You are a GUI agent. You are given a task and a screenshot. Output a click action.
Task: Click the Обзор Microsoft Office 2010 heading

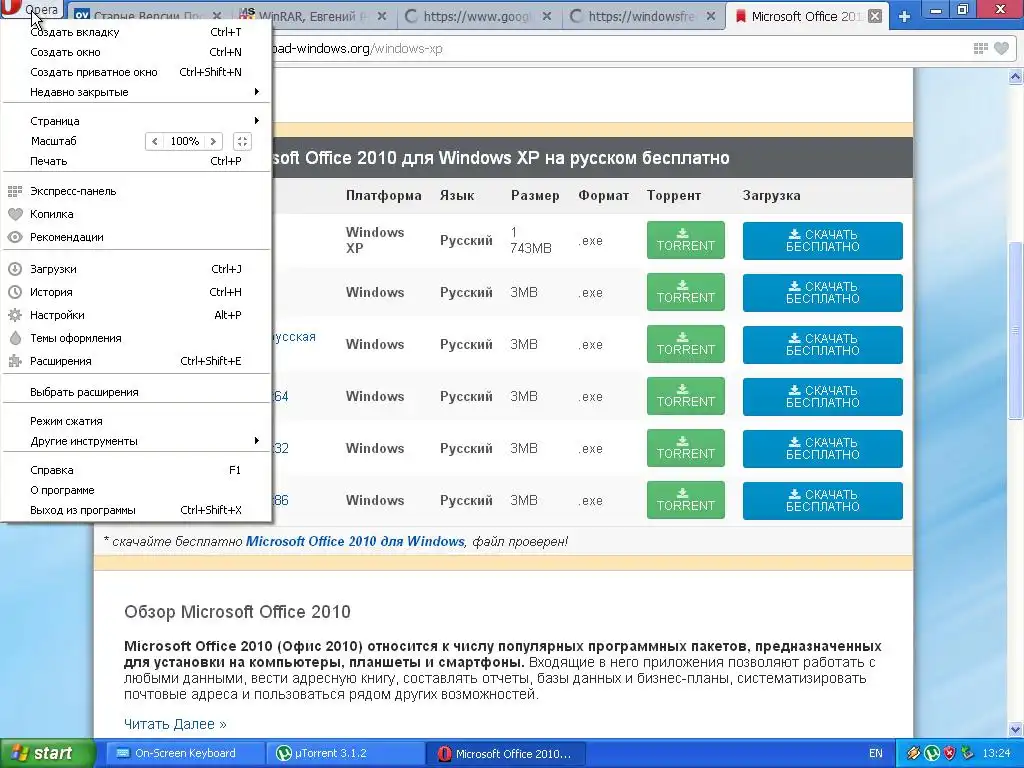click(237, 612)
